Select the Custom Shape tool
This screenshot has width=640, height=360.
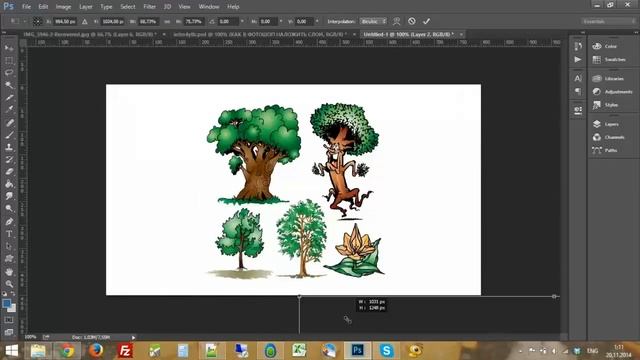9,259
